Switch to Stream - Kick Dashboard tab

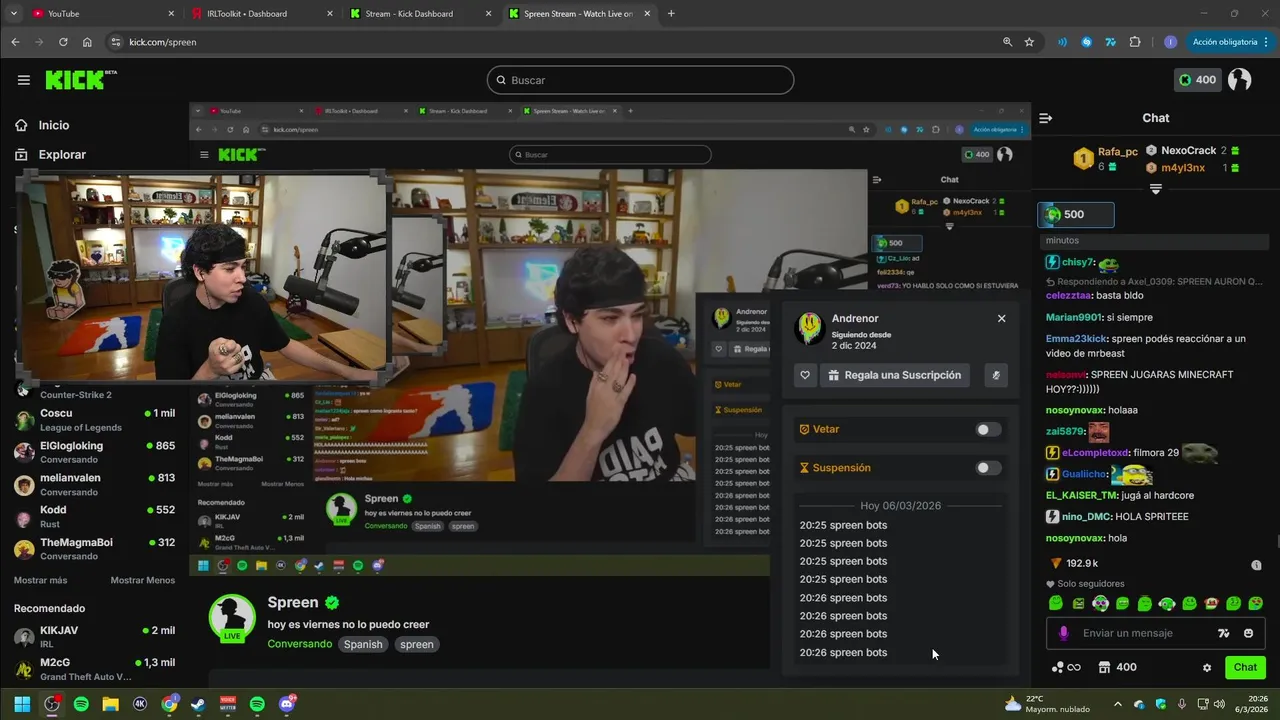point(420,14)
